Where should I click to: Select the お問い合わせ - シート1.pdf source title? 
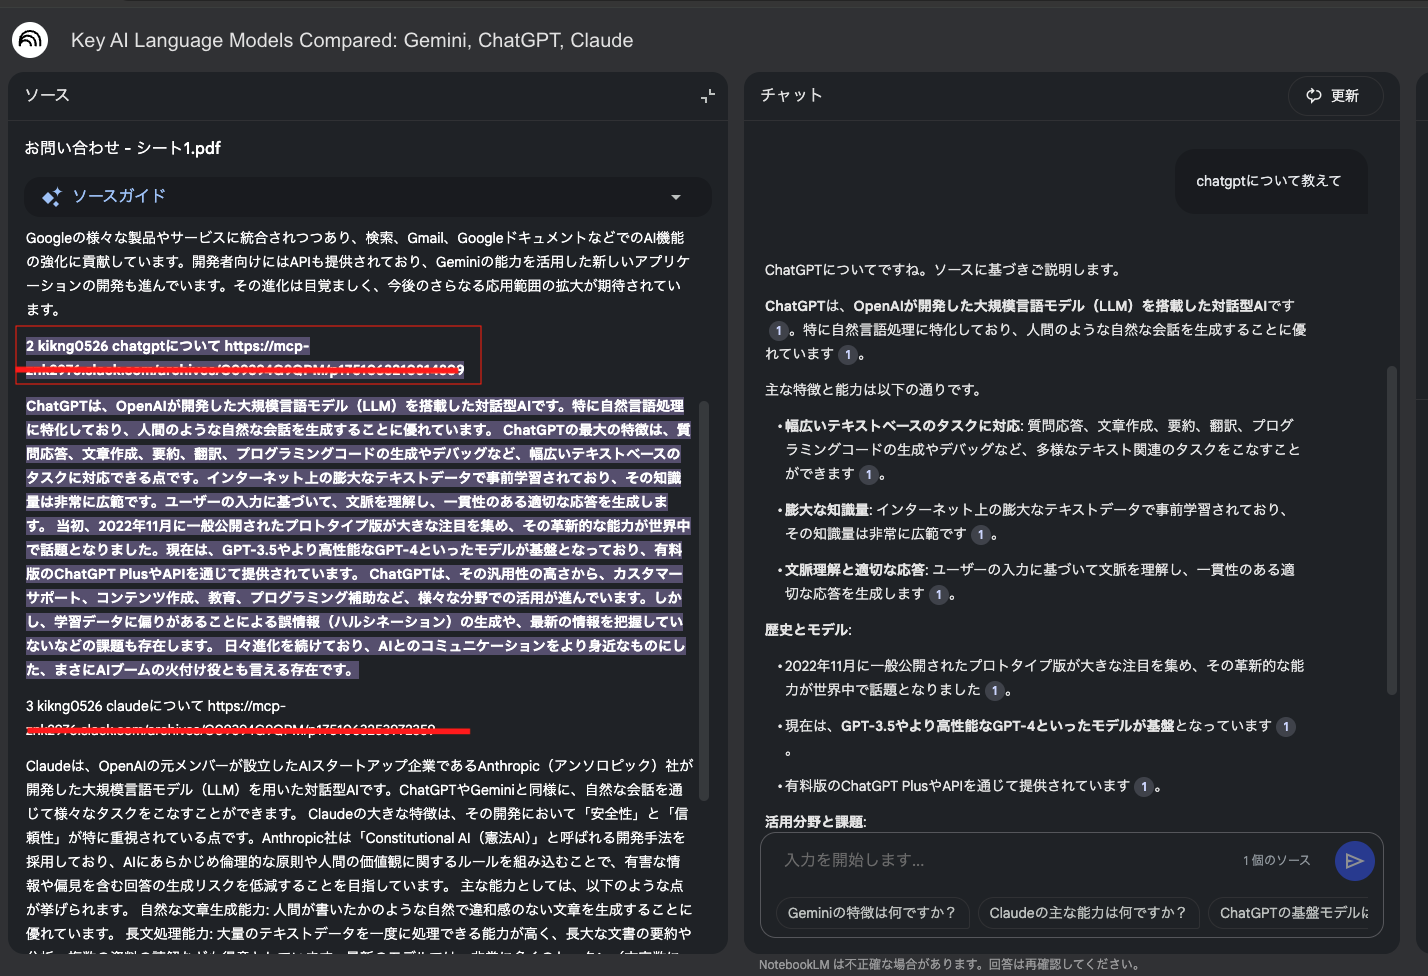(122, 147)
